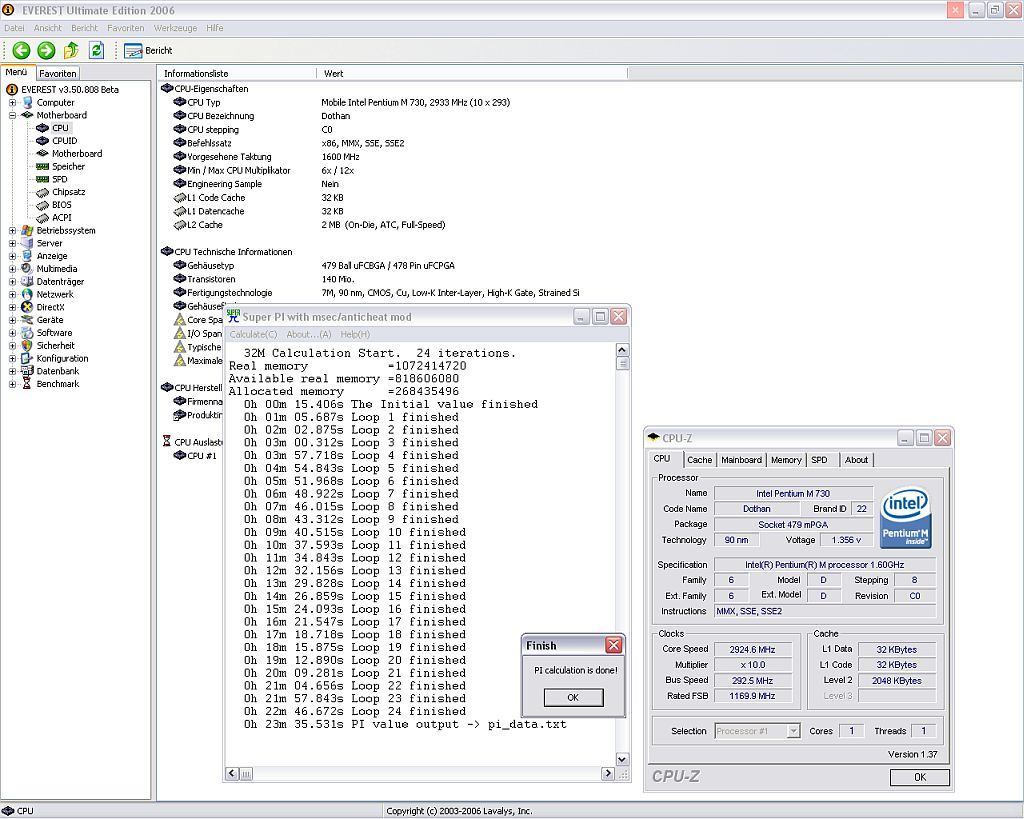Select the Speicher memory icon
The width and height of the screenshot is (1024, 819).
[x=42, y=167]
